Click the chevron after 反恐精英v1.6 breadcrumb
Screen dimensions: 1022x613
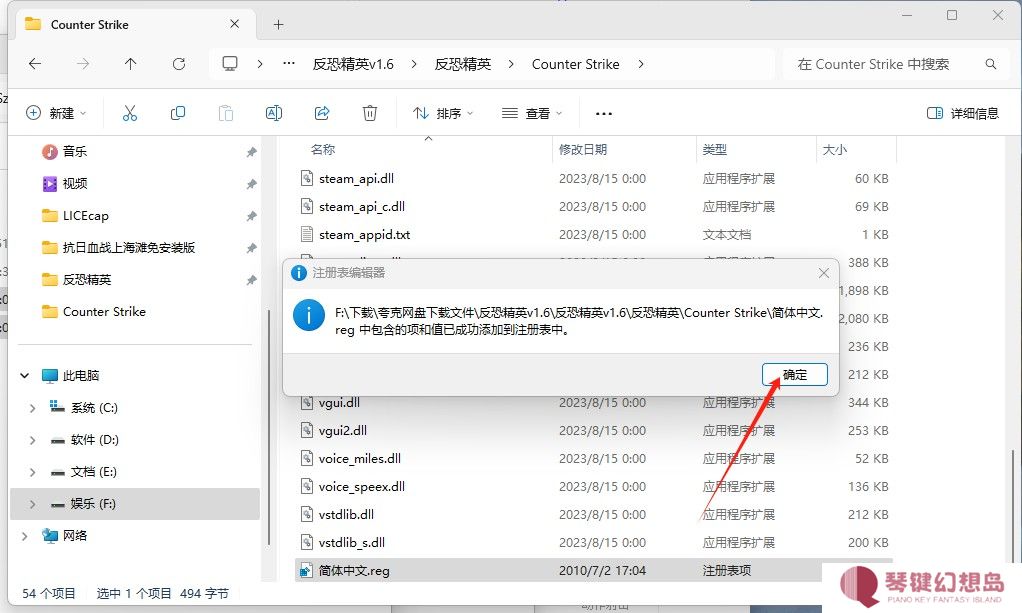[x=414, y=64]
